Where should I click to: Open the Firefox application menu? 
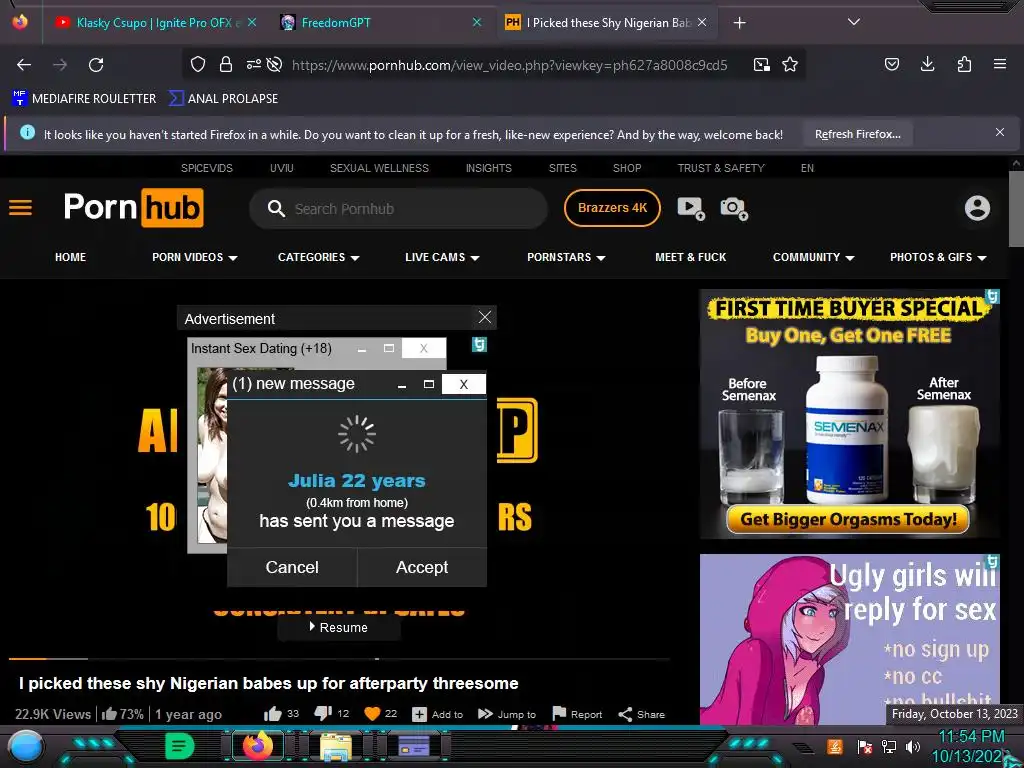pos(1000,64)
